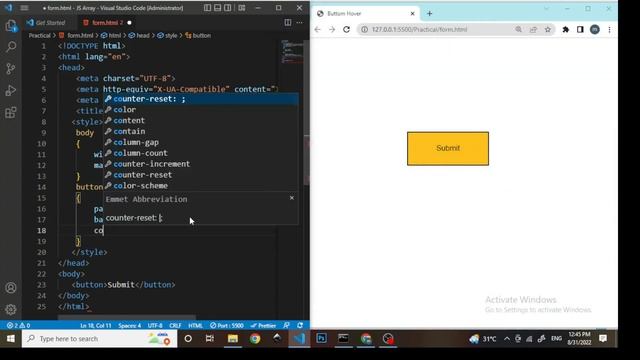The image size is (640, 360).
Task: Open the Accounts menu in activity bar
Action: pyautogui.click(x=11, y=288)
